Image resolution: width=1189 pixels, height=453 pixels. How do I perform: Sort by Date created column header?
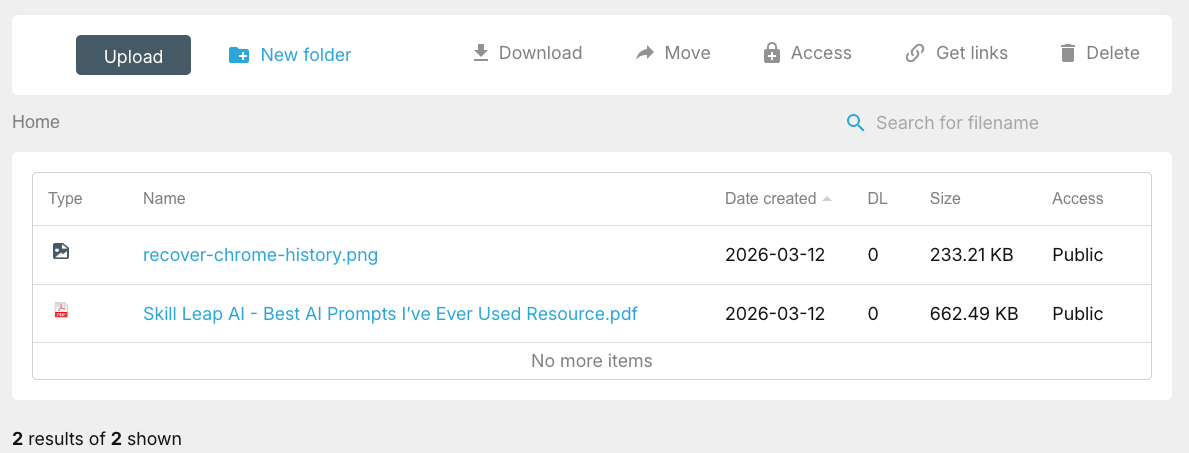point(770,199)
